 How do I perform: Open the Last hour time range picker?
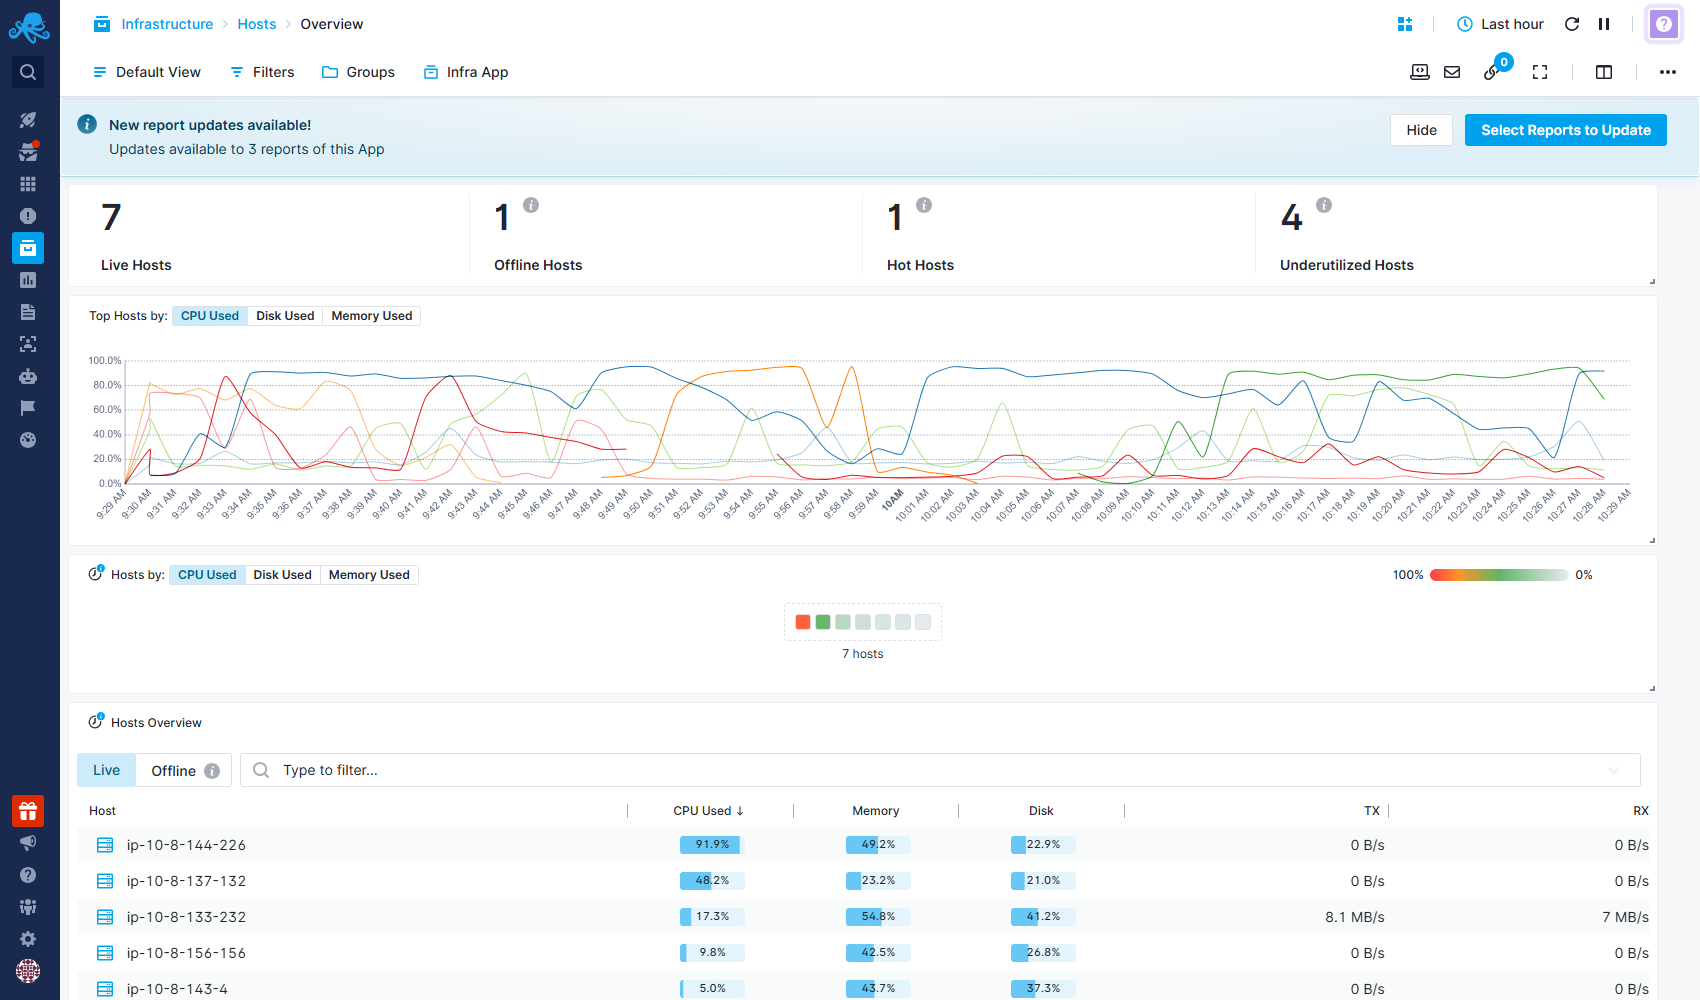[x=1500, y=24]
